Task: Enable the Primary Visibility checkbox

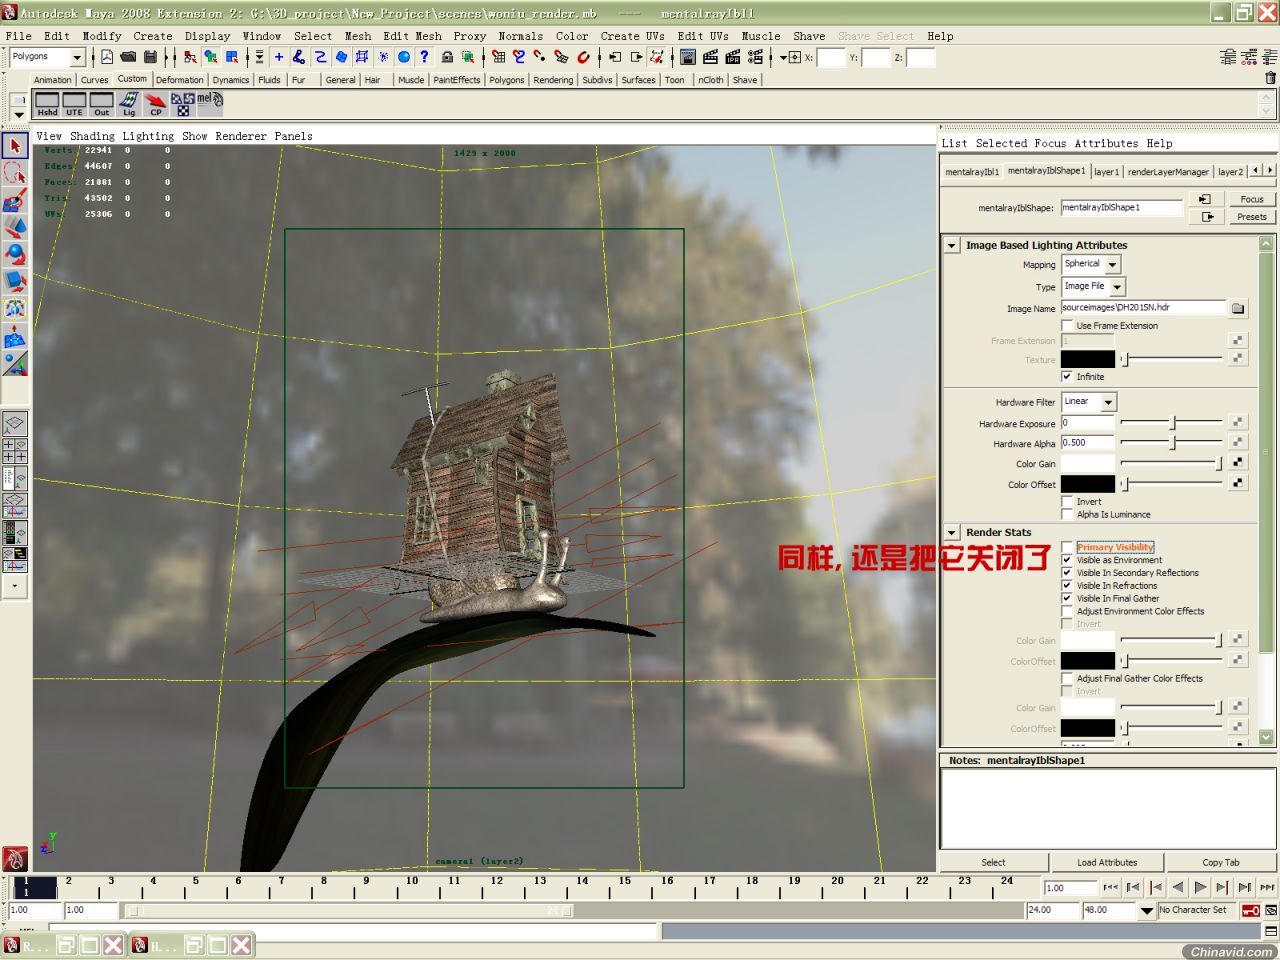Action: 1067,547
